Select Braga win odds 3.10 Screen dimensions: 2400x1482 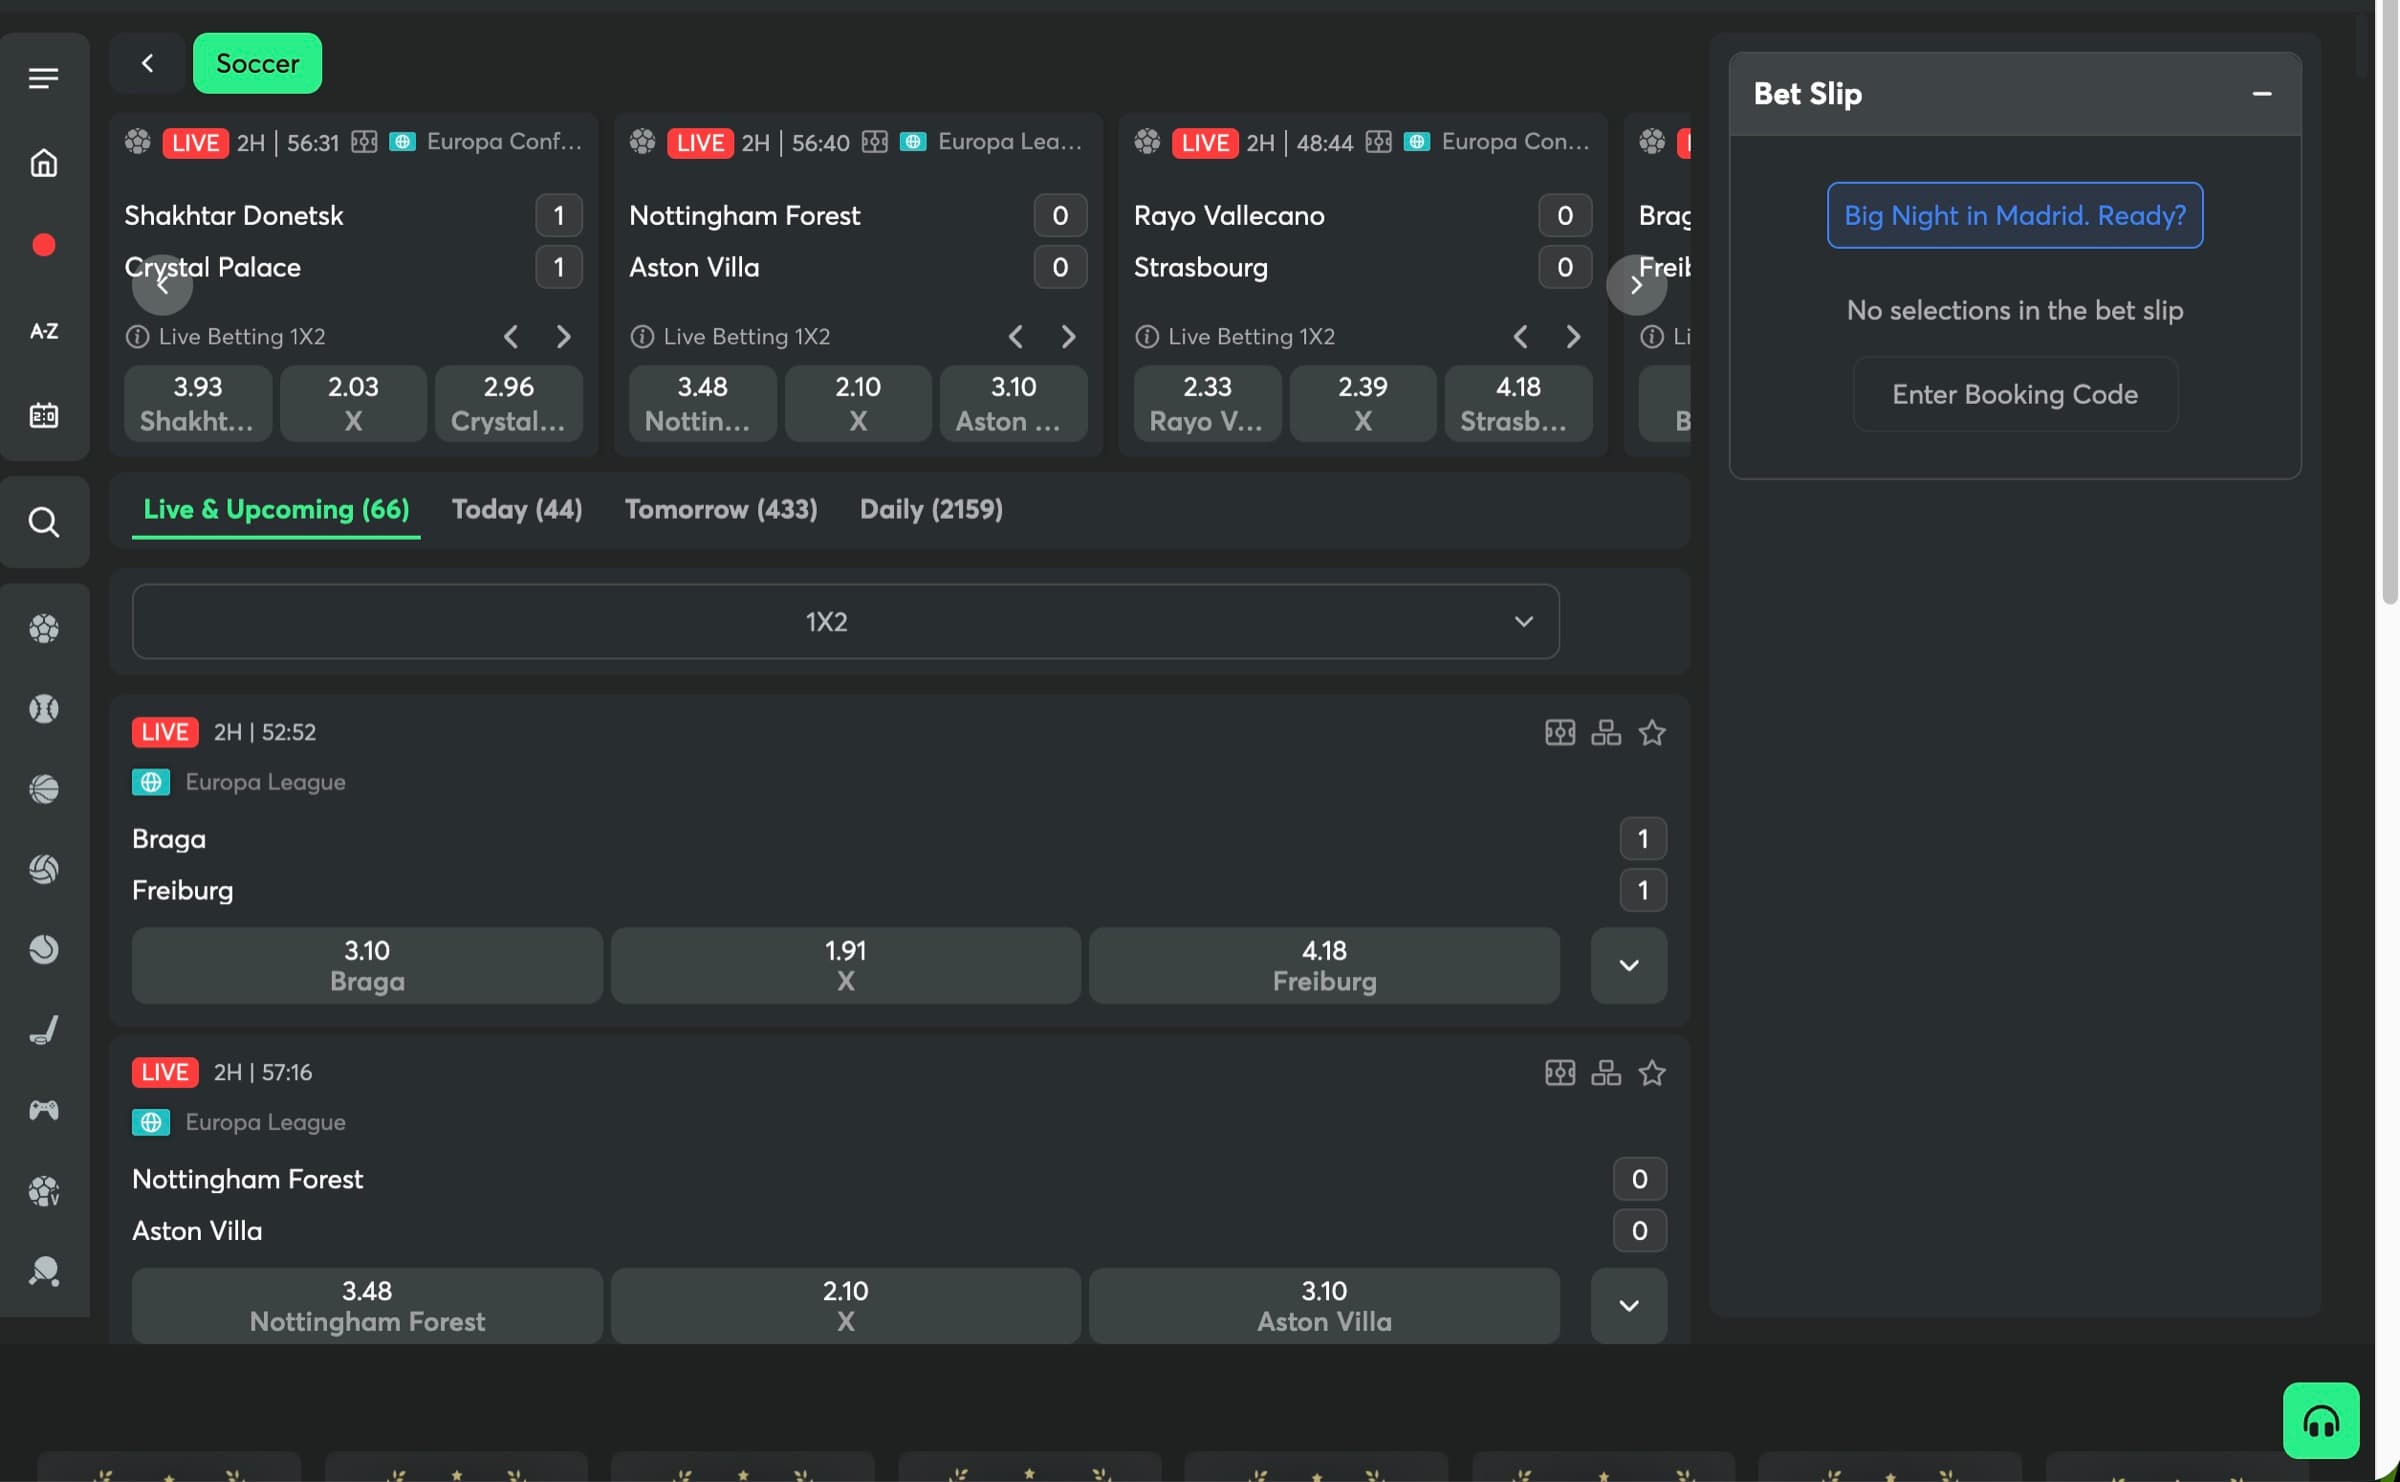367,965
